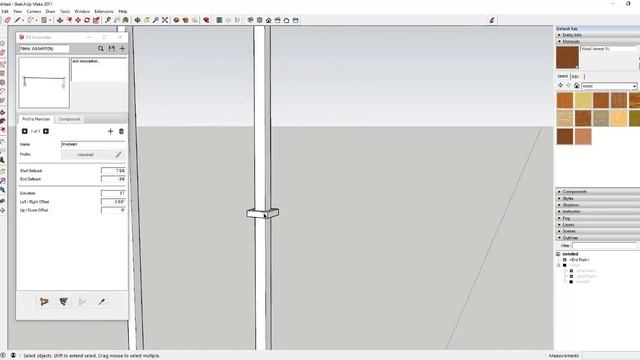Click the Zoom Extents icon
The image size is (640, 360).
[x=165, y=20]
